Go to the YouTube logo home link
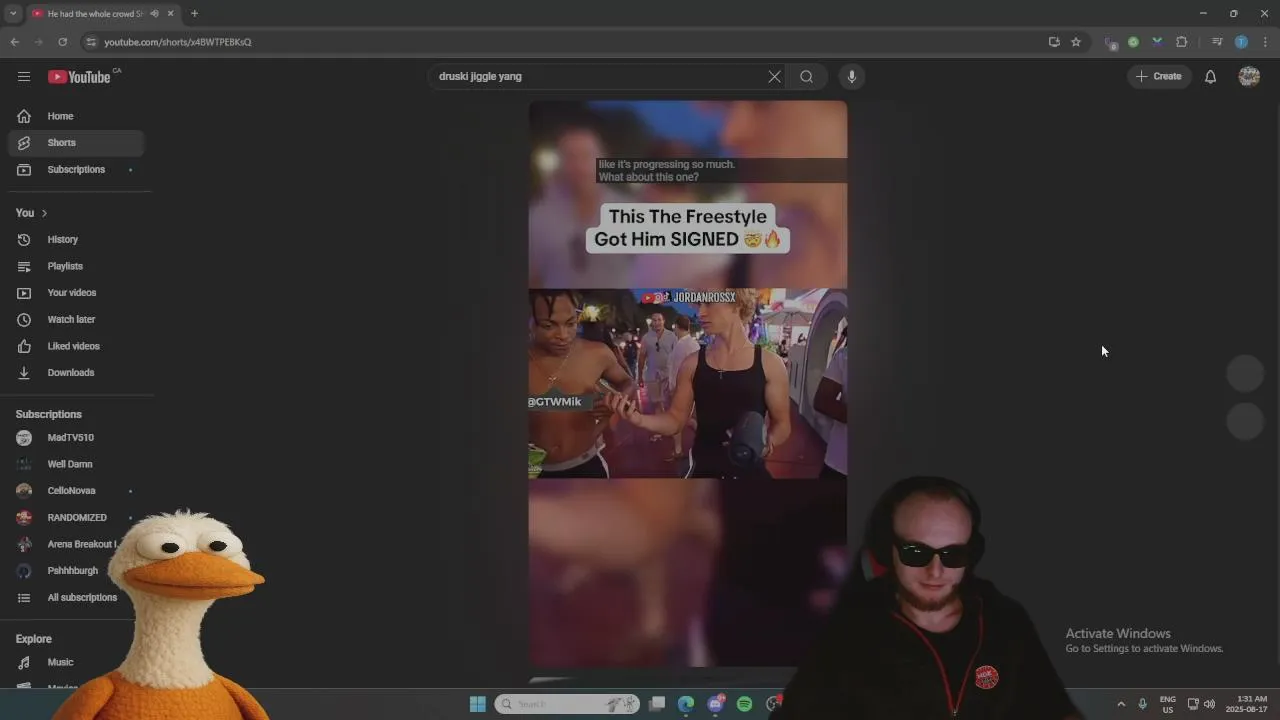 79,77
